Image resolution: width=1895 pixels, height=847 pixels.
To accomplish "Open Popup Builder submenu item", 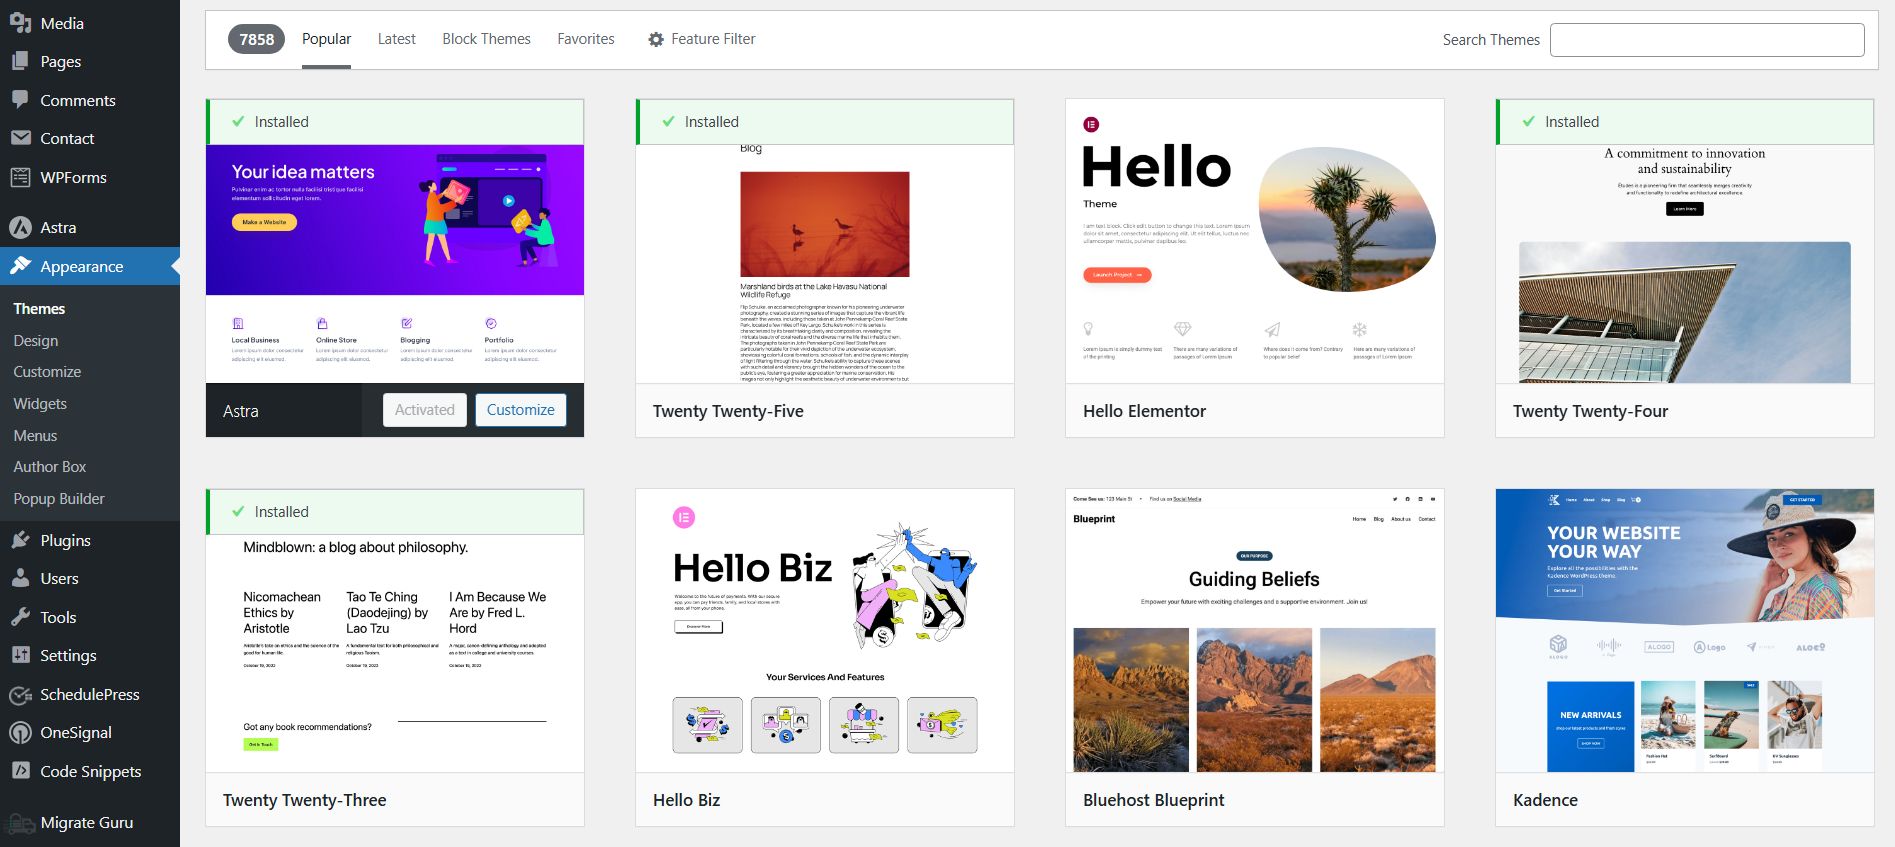I will 59,499.
